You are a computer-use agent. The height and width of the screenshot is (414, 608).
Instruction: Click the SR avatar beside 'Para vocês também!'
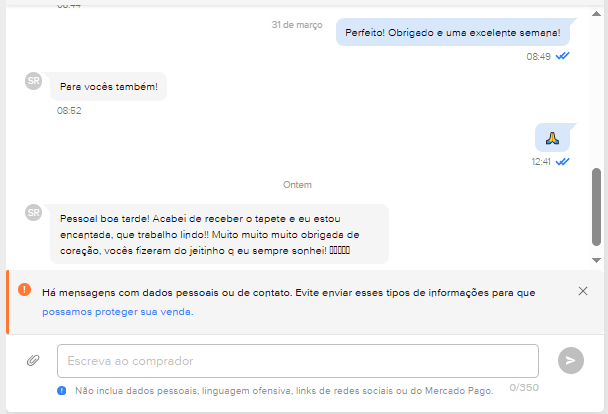33,81
